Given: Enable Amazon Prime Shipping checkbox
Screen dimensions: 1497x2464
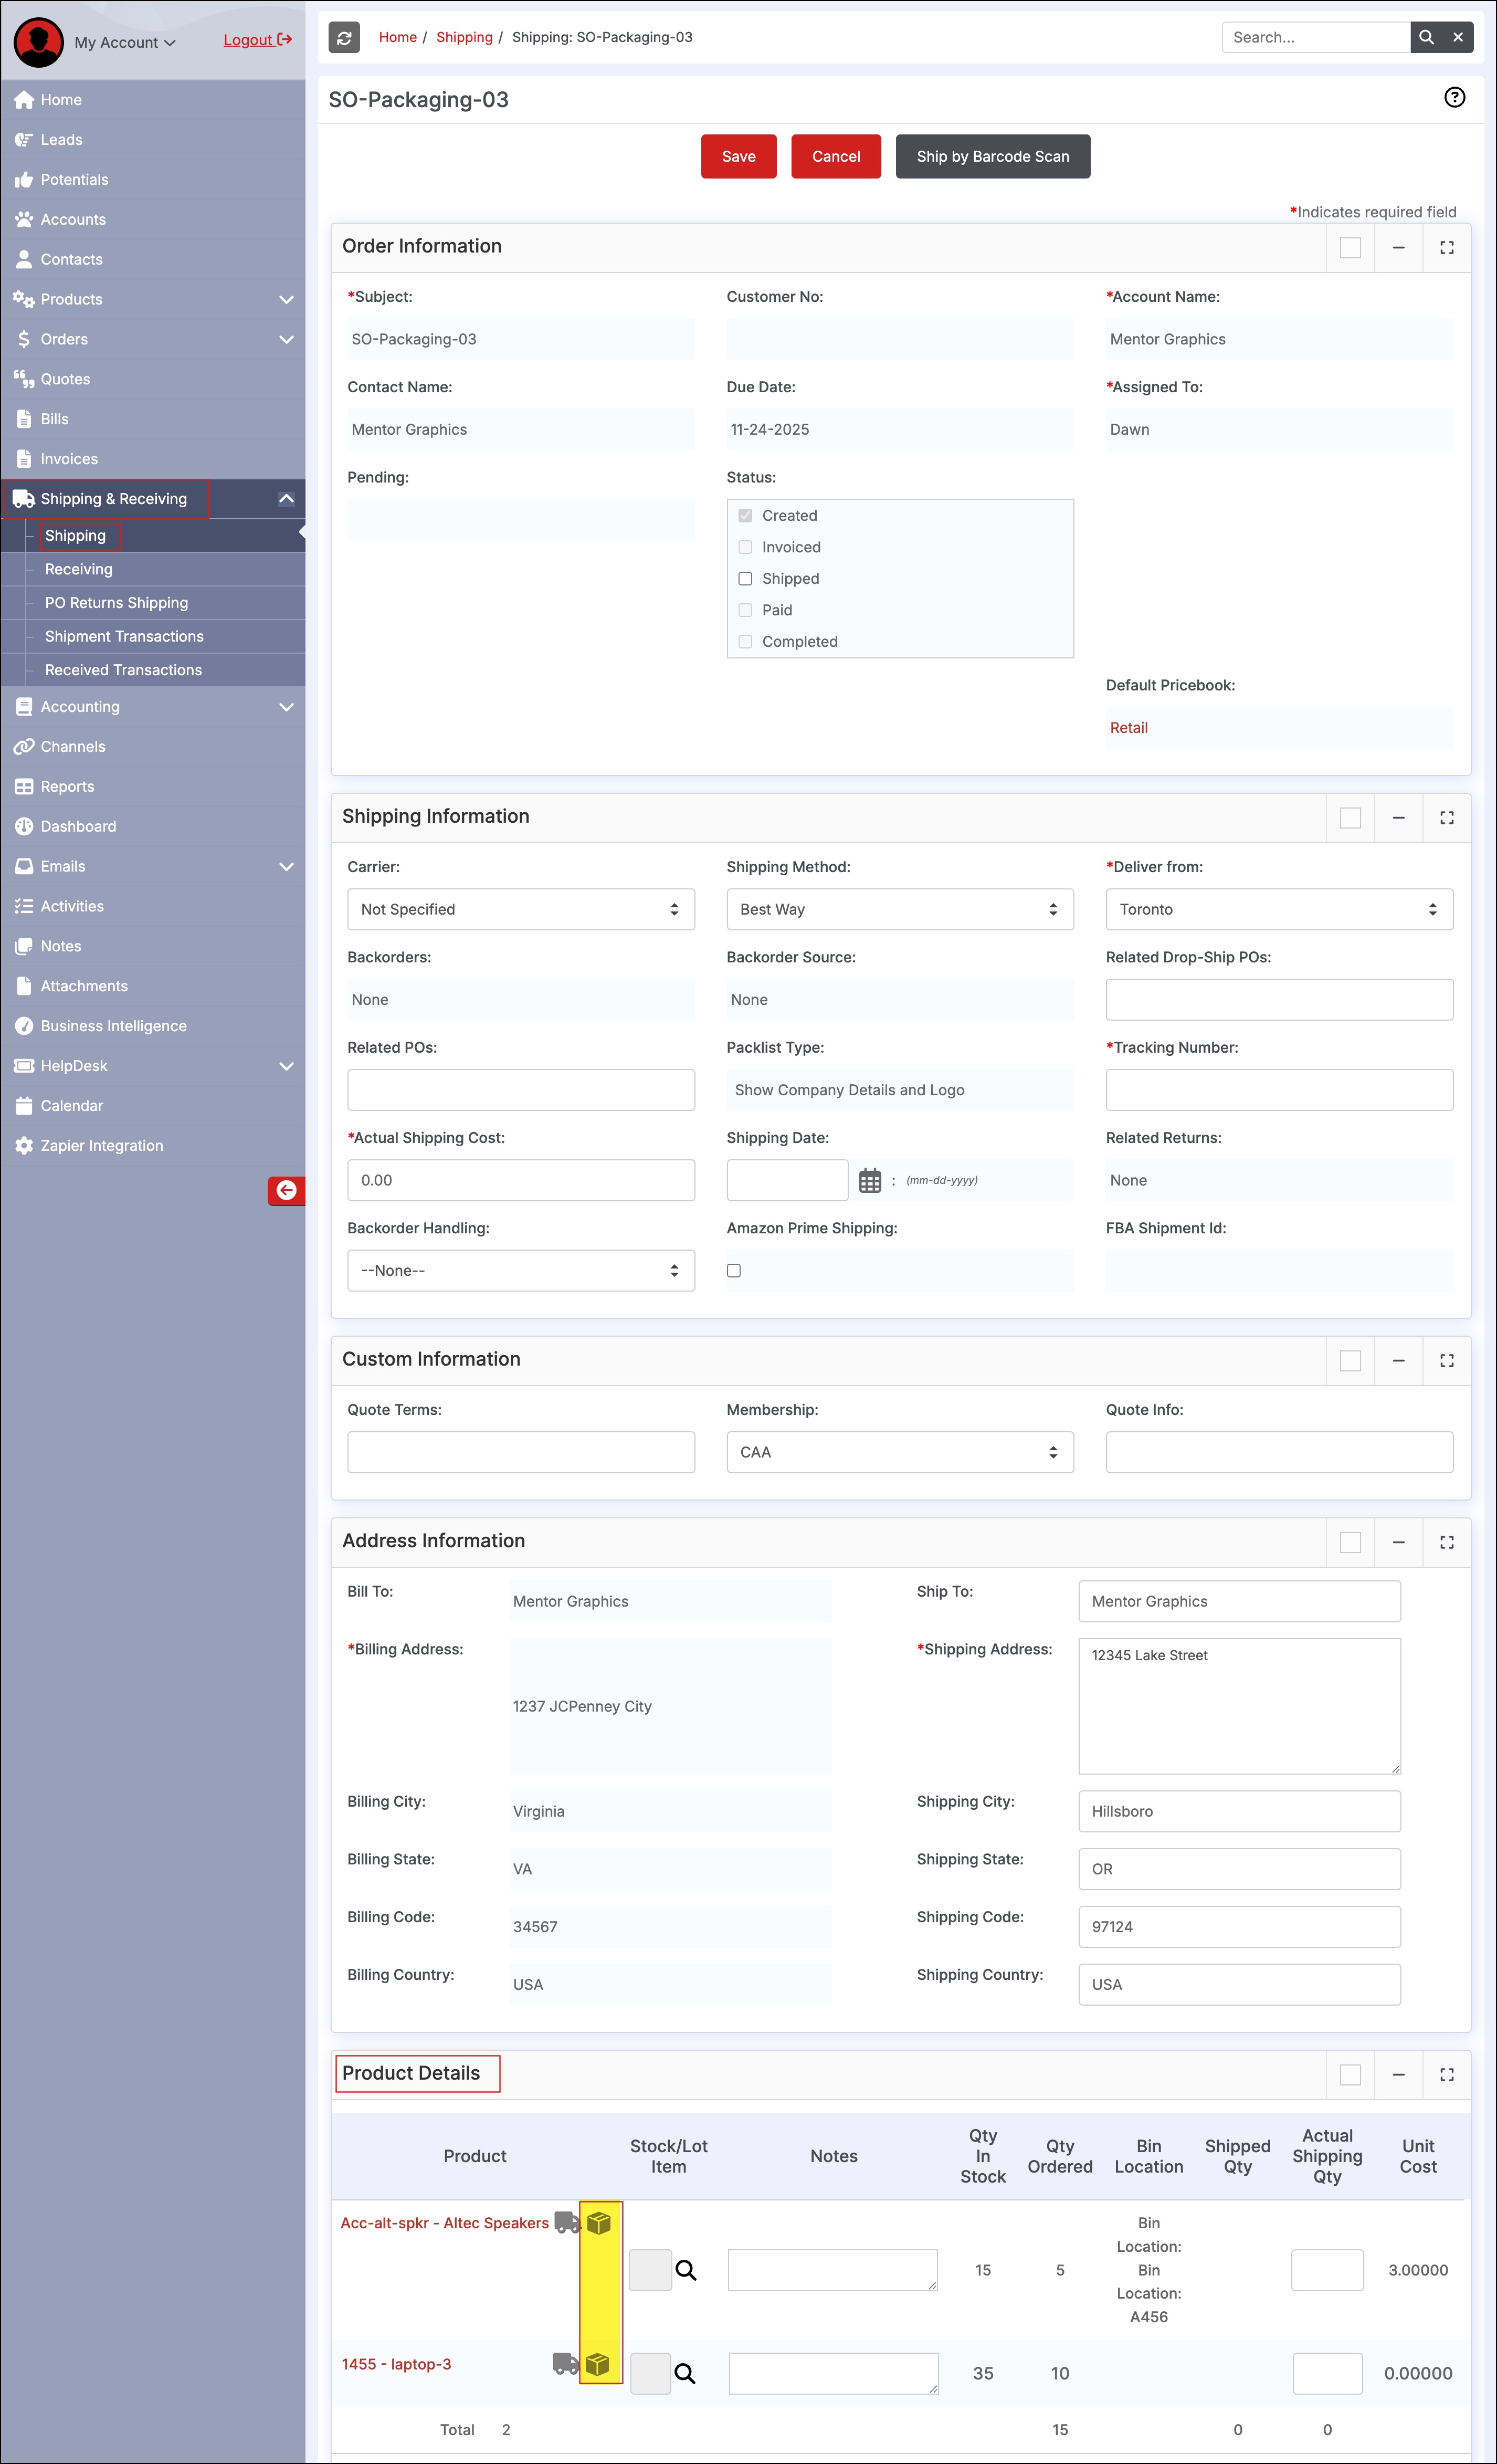Looking at the screenshot, I should pos(734,1270).
